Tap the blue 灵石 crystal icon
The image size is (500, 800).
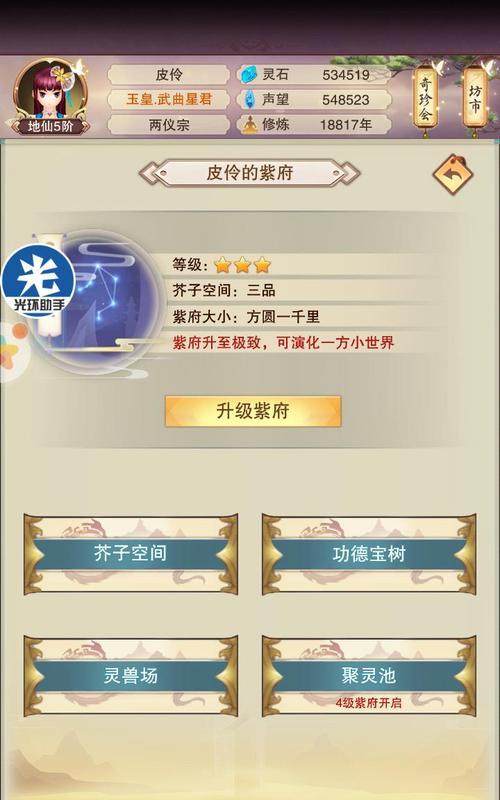click(249, 75)
